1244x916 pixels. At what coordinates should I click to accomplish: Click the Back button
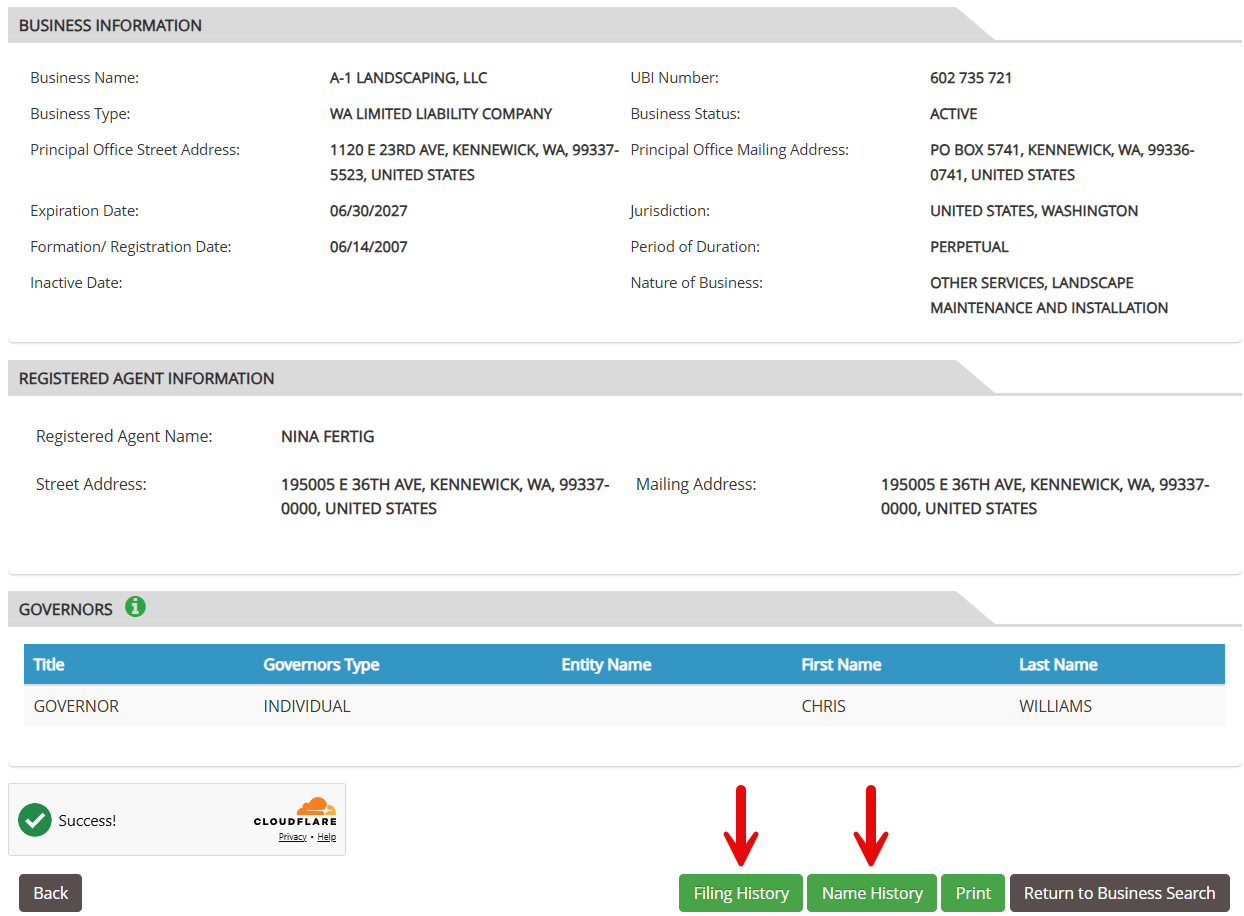point(51,893)
